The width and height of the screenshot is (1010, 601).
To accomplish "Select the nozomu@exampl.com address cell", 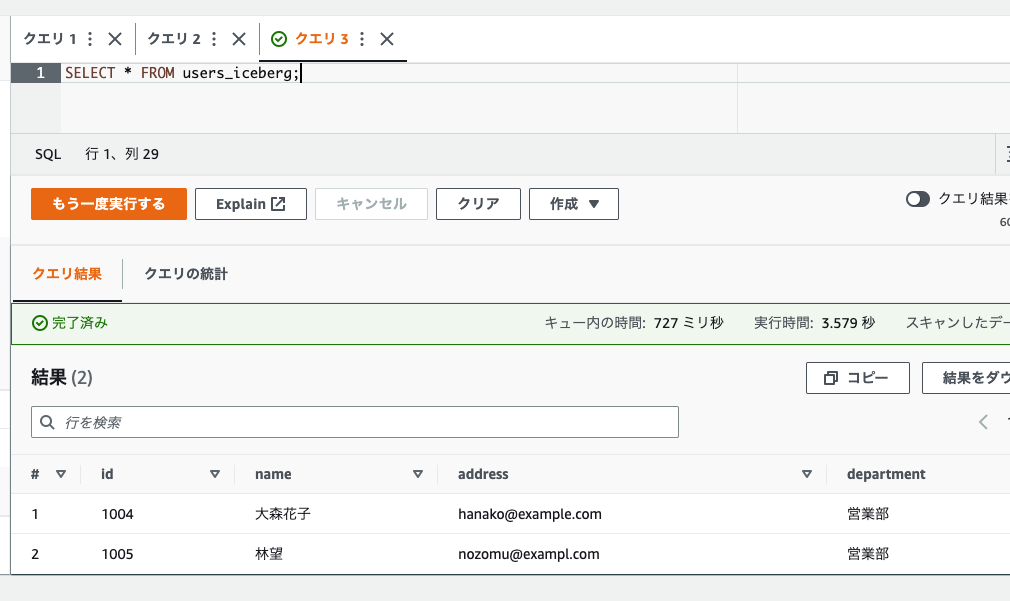I will click(528, 554).
